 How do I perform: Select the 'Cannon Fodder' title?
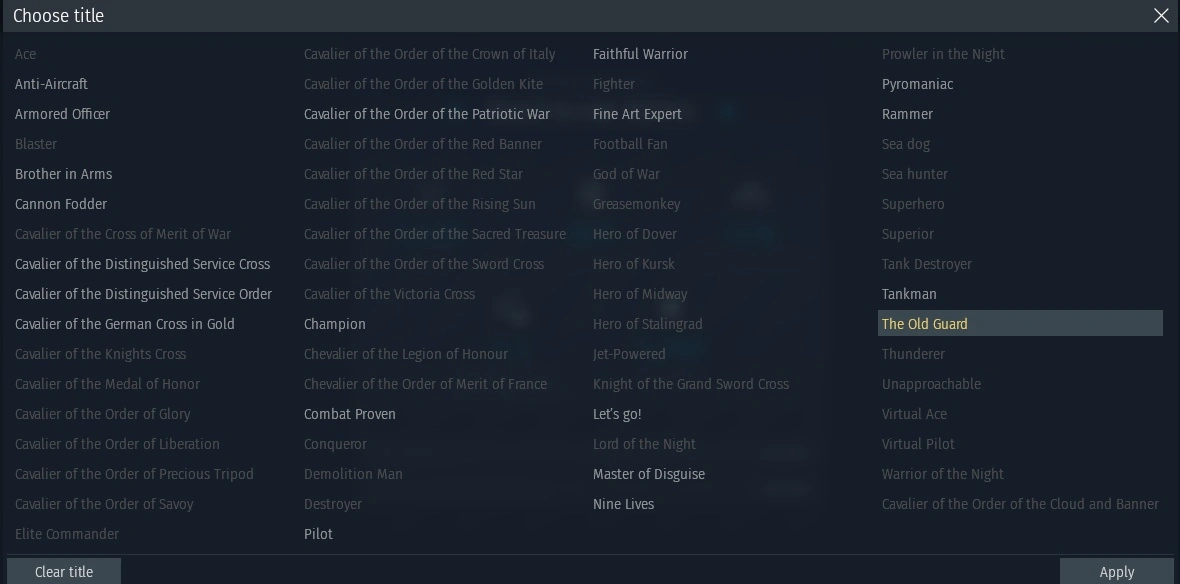pyautogui.click(x=61, y=204)
